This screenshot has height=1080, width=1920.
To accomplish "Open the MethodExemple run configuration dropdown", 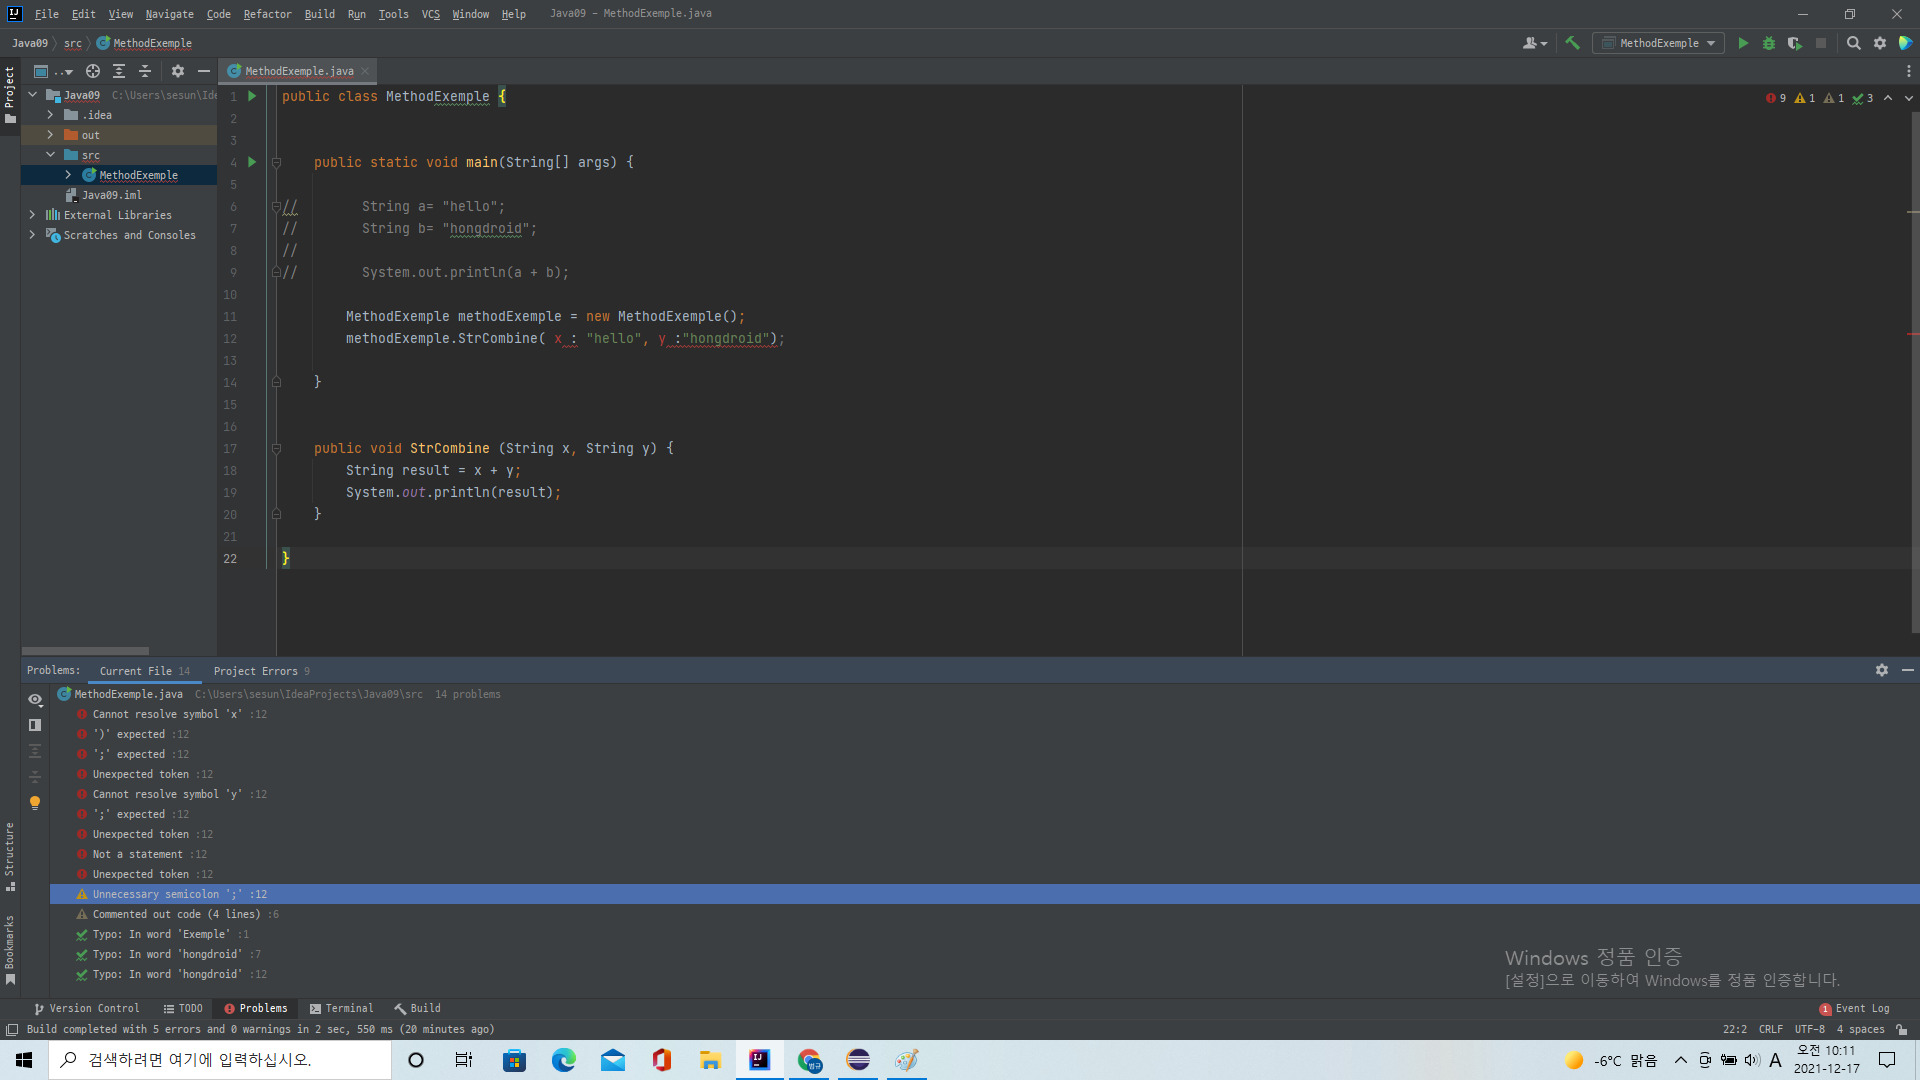I will 1658,43.
